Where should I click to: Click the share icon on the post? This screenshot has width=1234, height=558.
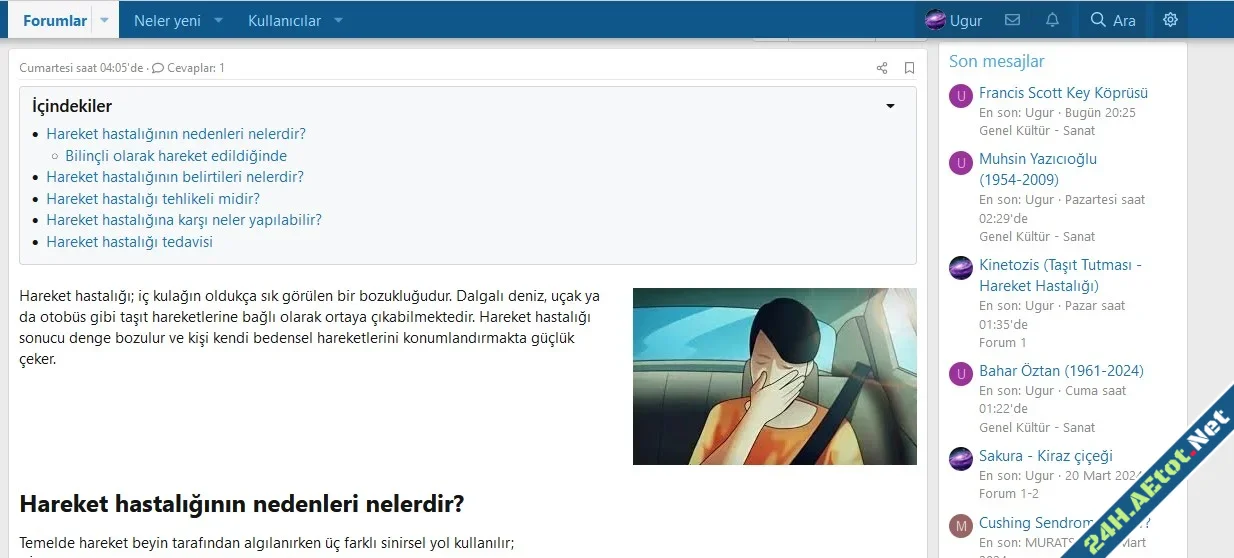[882, 68]
